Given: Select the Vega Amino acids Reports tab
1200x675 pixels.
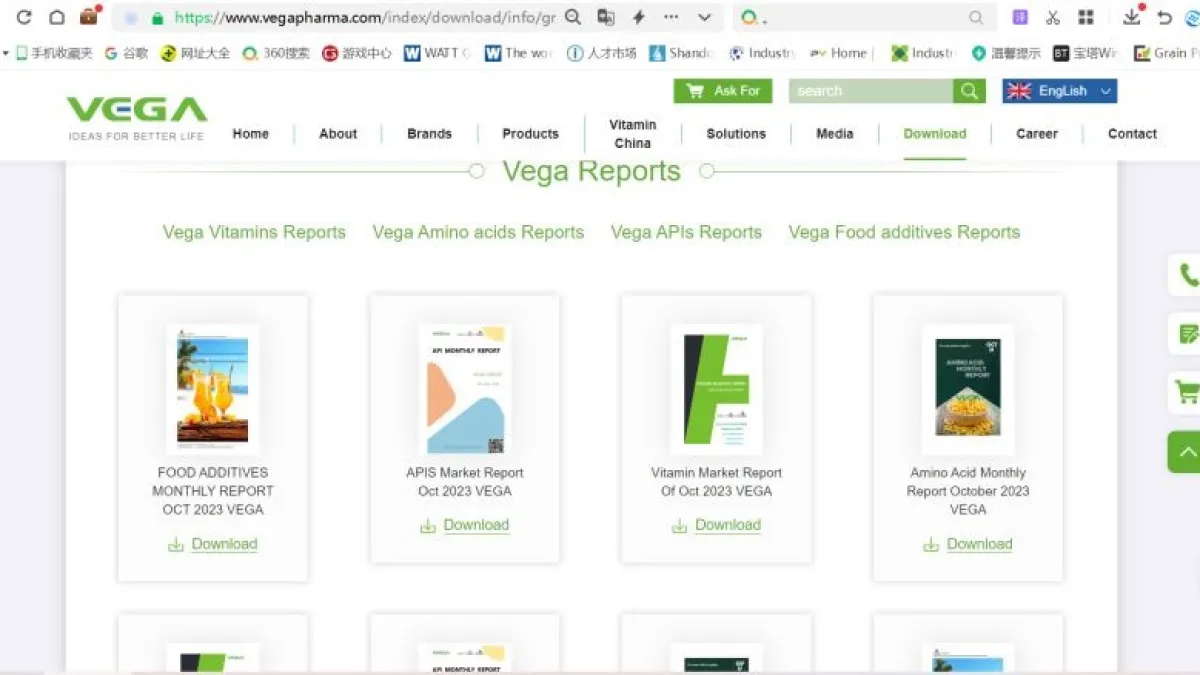Looking at the screenshot, I should pyautogui.click(x=478, y=232).
